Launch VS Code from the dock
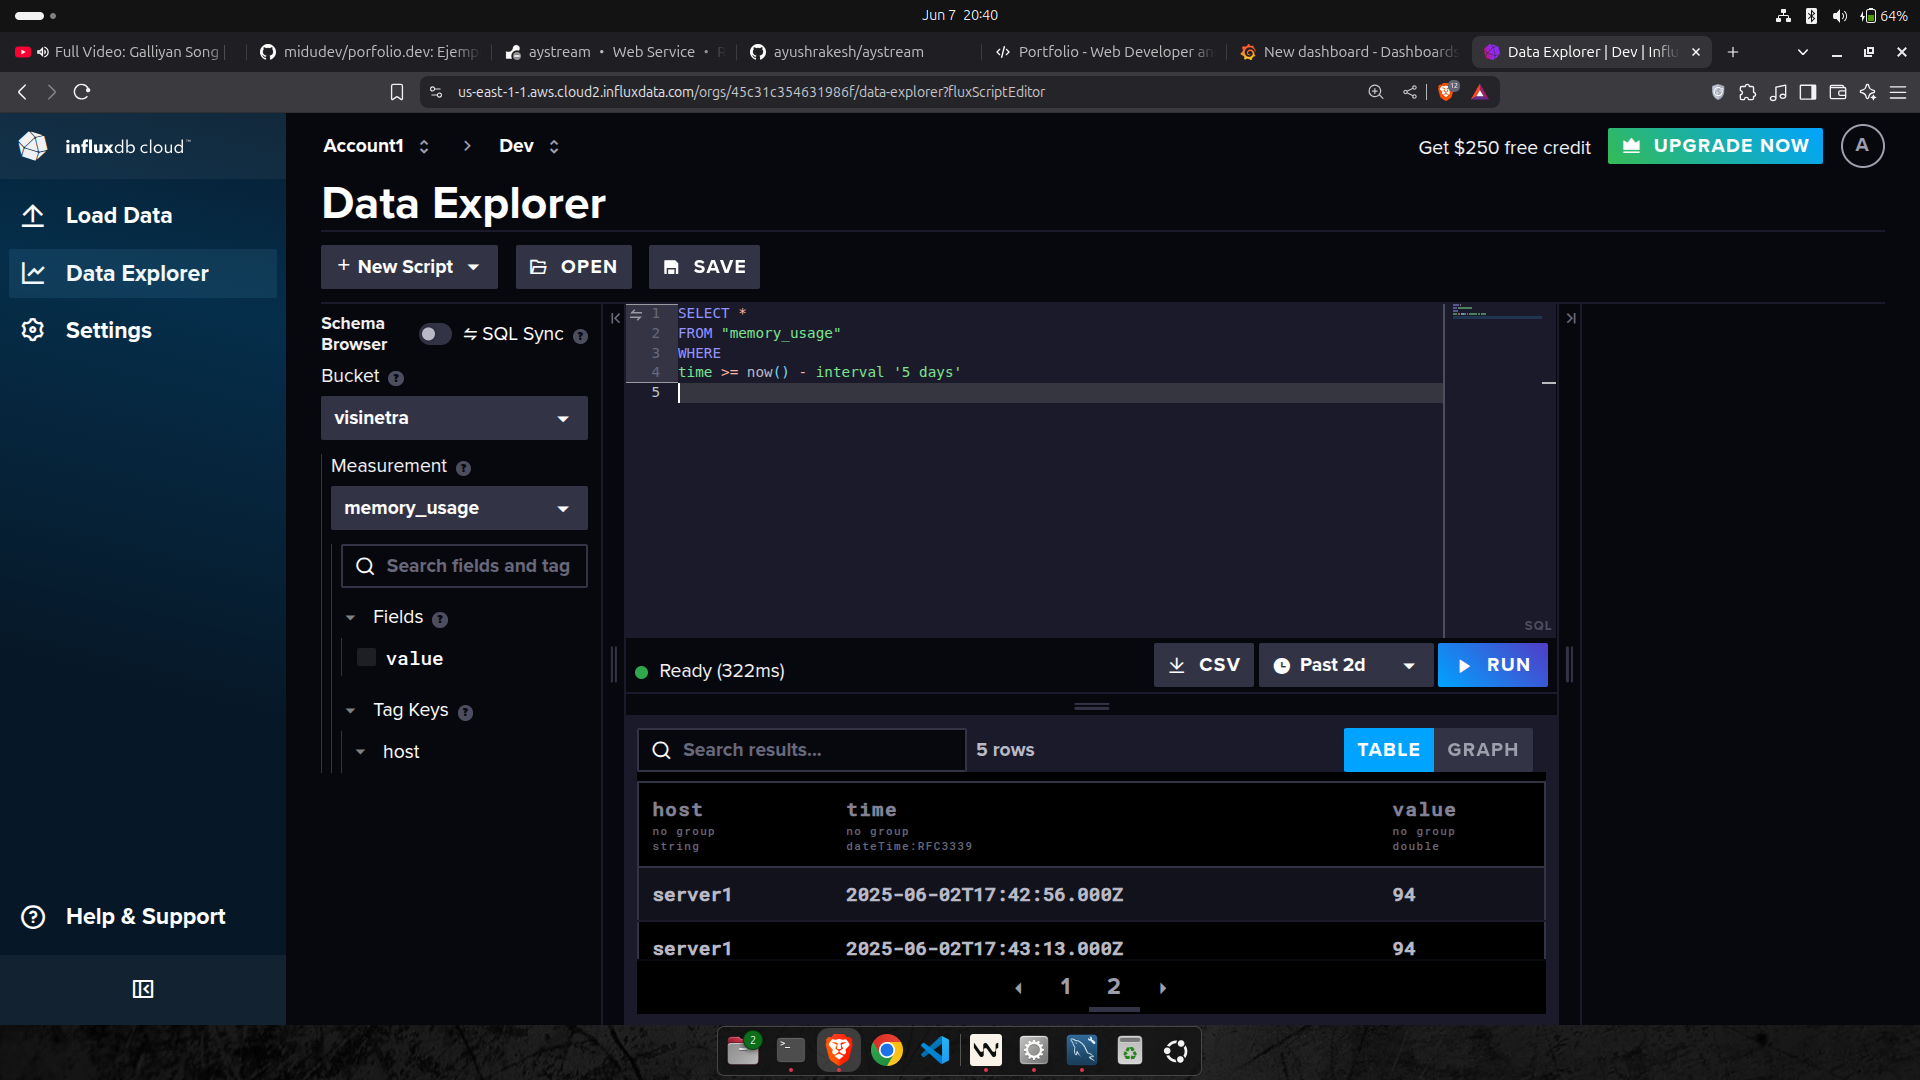1920x1080 pixels. click(934, 1050)
